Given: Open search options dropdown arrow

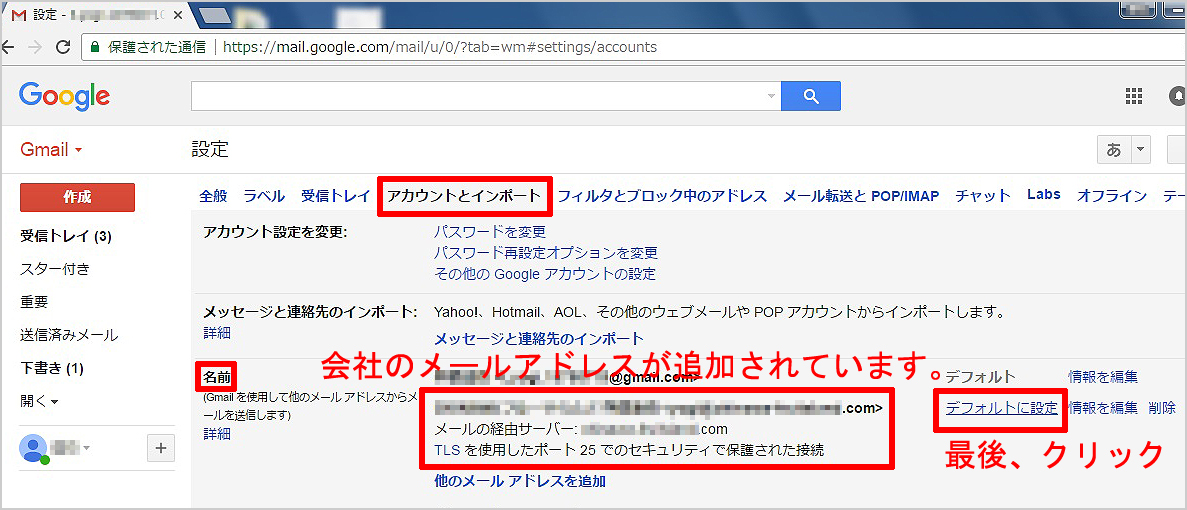Looking at the screenshot, I should [x=771, y=96].
